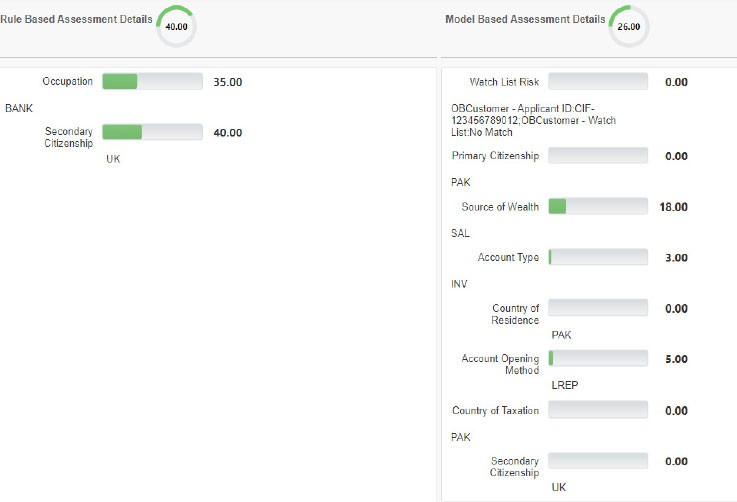Click the Country of Taxation score bar
The image size is (737, 502).
pyautogui.click(x=598, y=410)
